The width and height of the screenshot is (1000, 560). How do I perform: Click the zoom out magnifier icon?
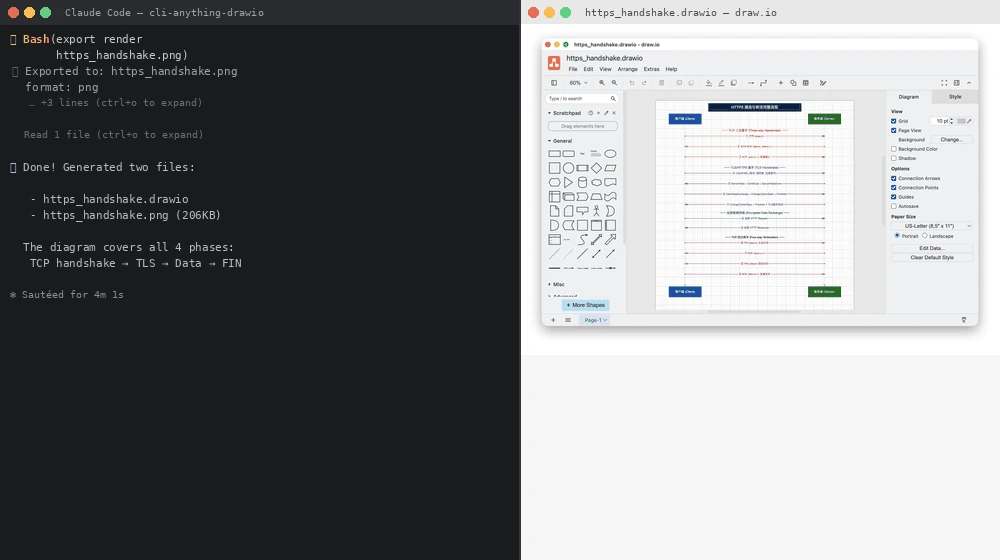click(x=614, y=83)
